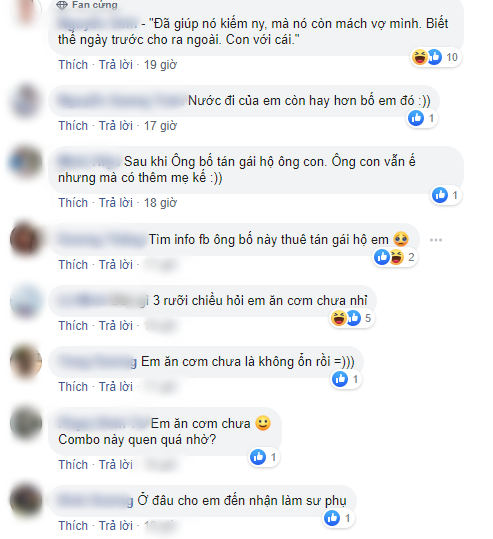Image resolution: width=493 pixels, height=539 pixels.
Task: Open the '17 giờ' timestamp link
Action: (160, 126)
